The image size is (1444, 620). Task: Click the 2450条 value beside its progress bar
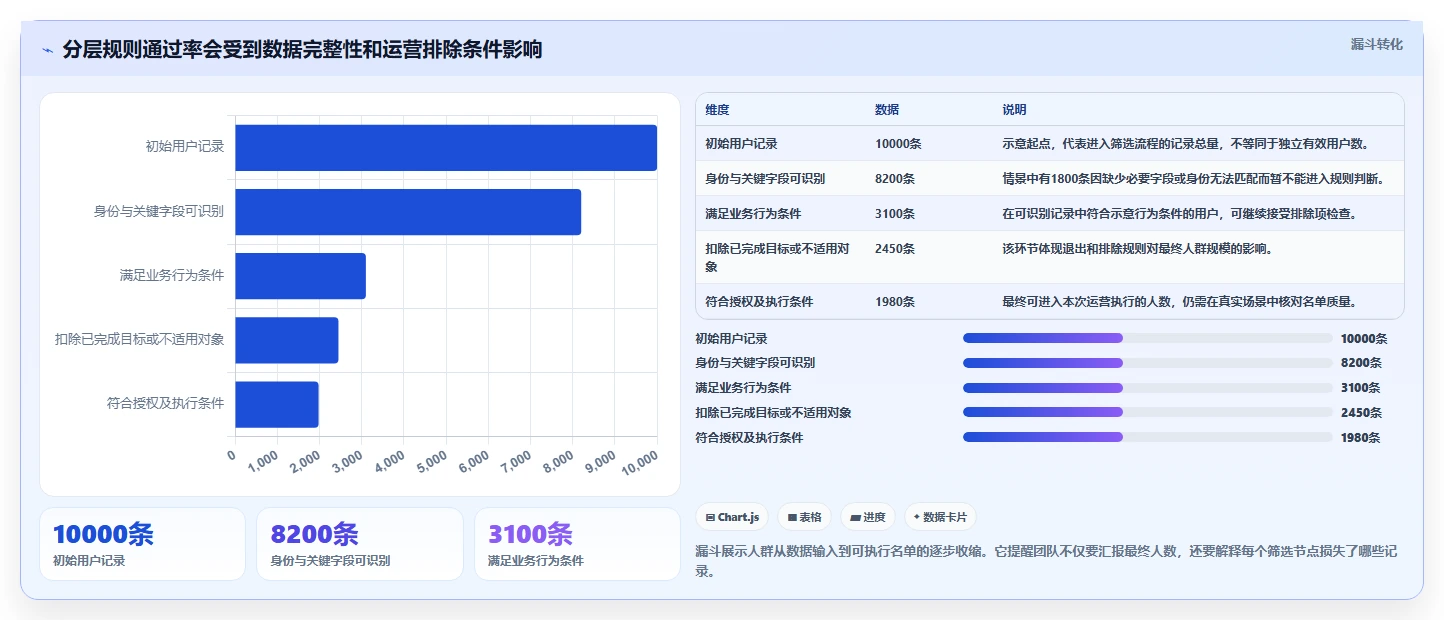(x=1361, y=412)
